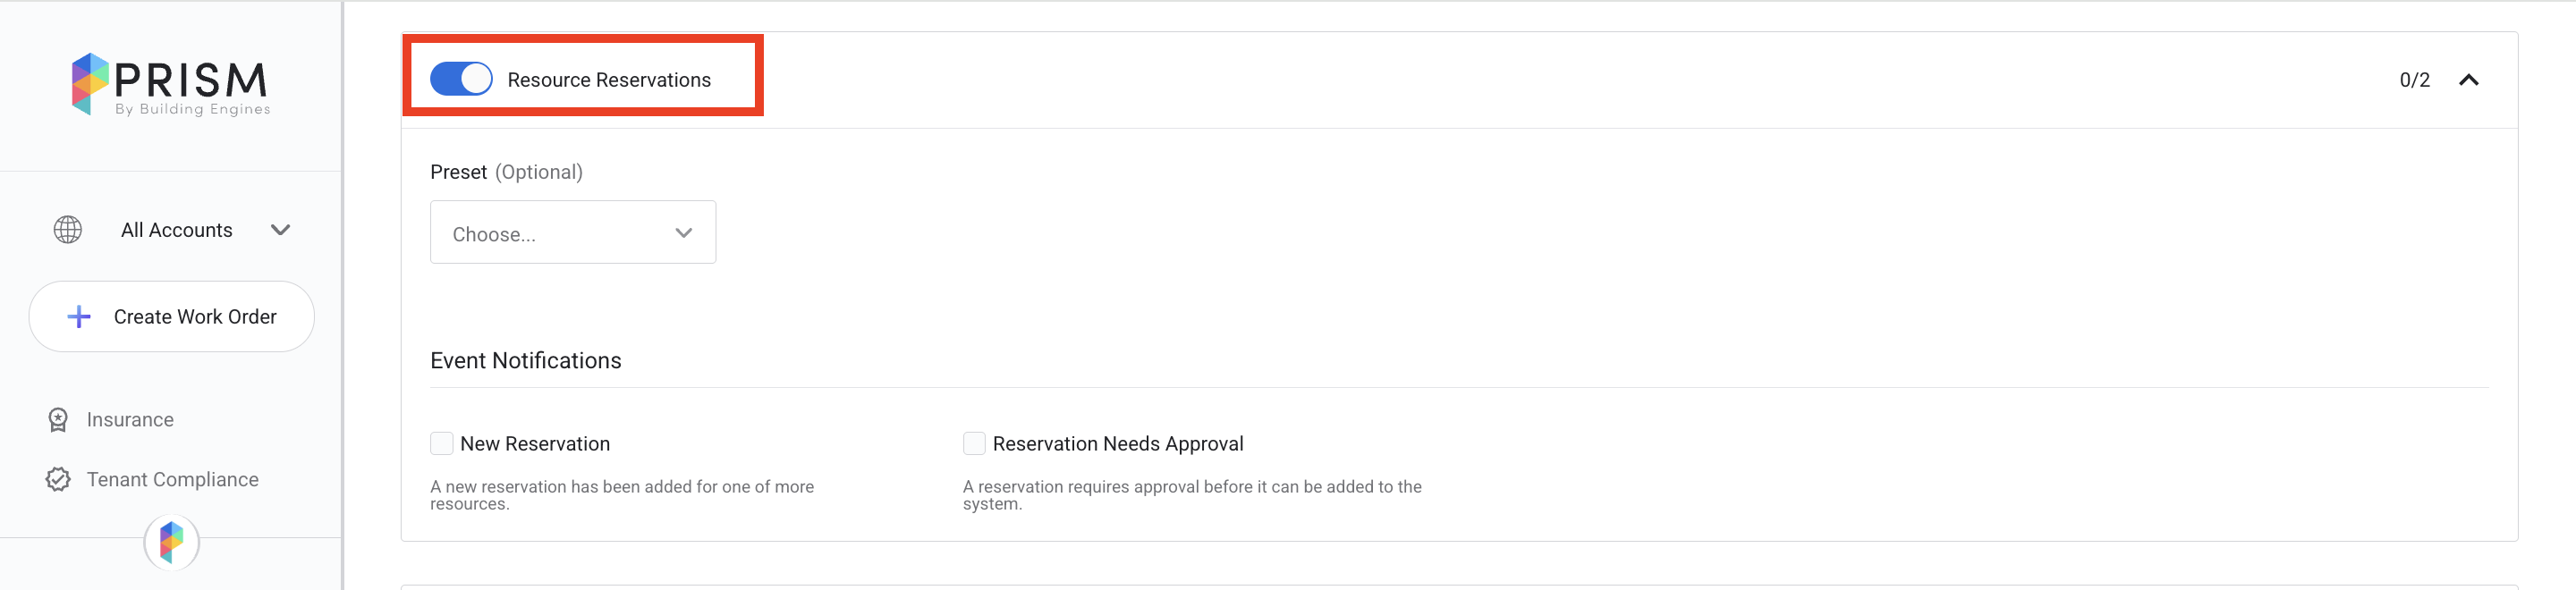Click the Resource Reservations section title
This screenshot has width=2576, height=590.
(x=608, y=80)
